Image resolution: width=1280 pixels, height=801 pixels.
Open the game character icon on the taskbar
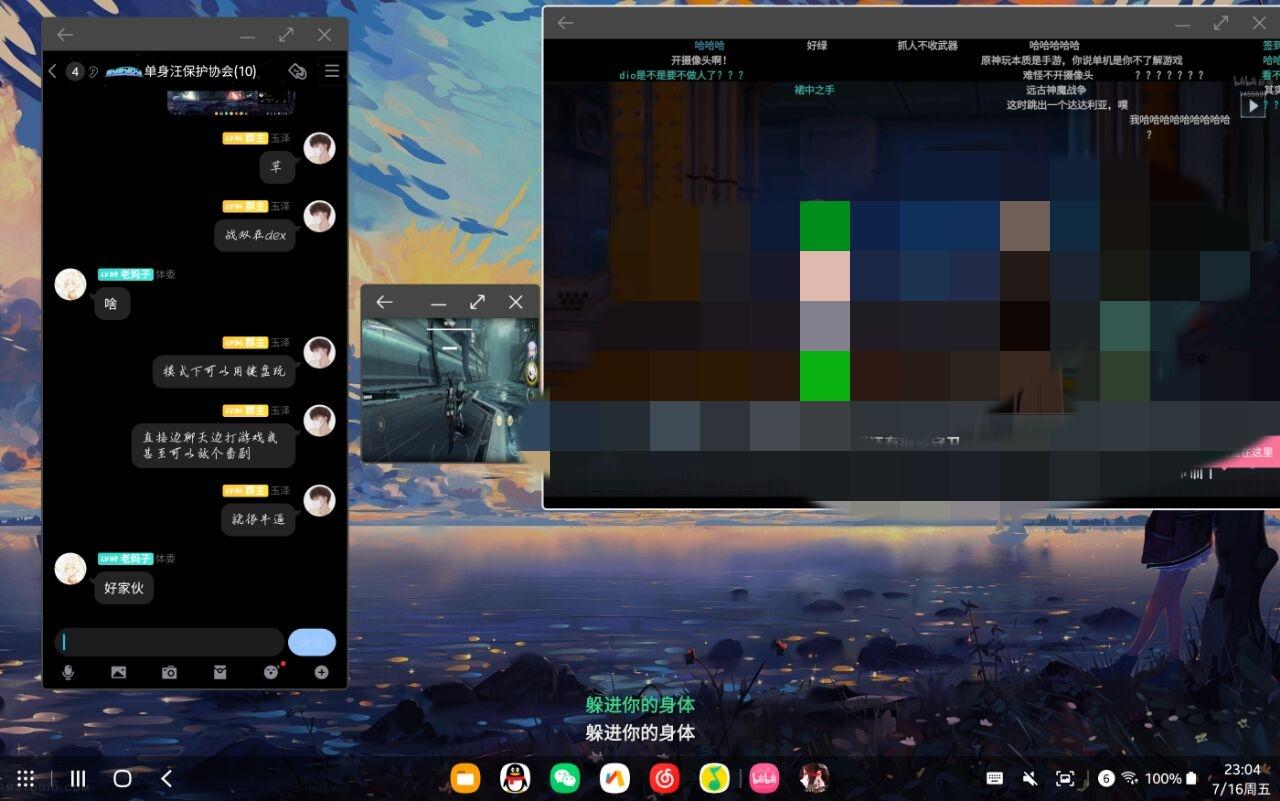coord(815,778)
